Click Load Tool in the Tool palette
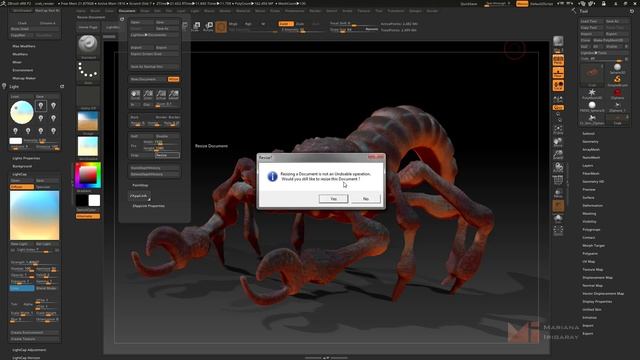Image resolution: width=640 pixels, height=360 pixels. [x=591, y=21]
